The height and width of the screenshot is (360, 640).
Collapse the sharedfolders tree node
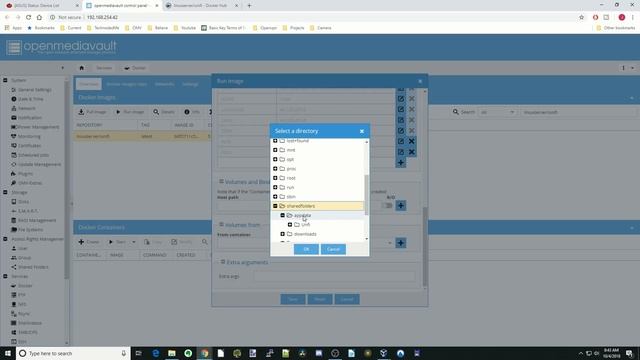point(275,206)
